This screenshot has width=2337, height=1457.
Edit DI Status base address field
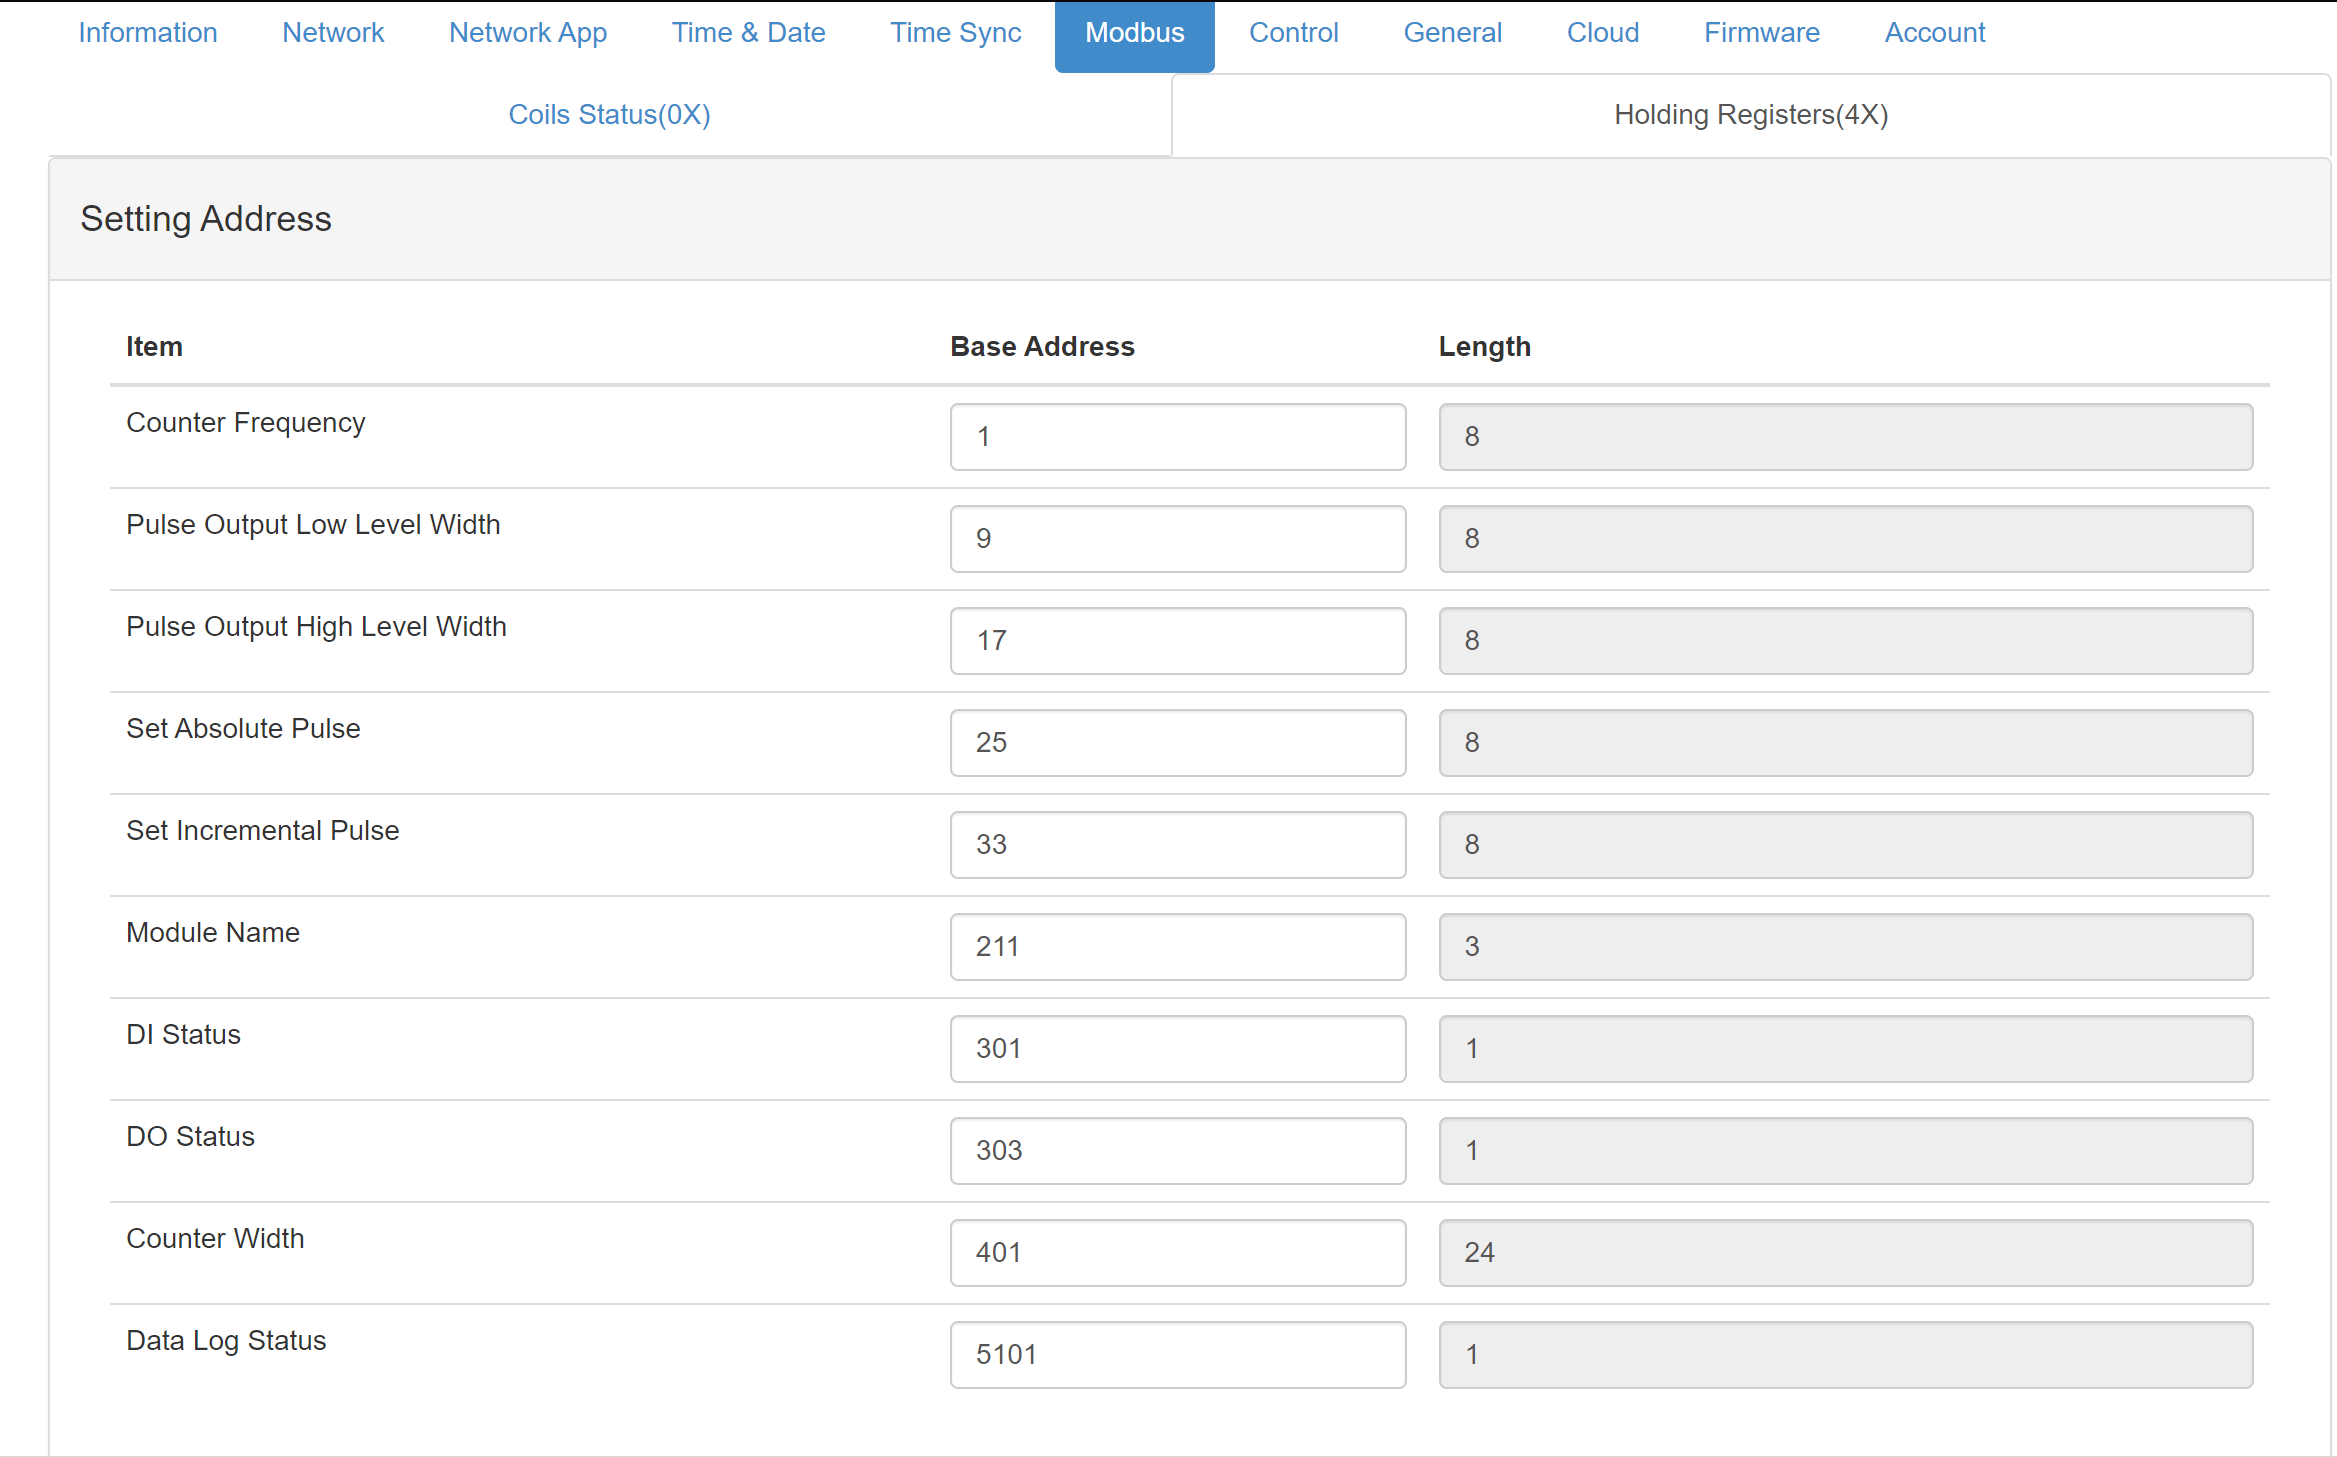[1178, 1049]
